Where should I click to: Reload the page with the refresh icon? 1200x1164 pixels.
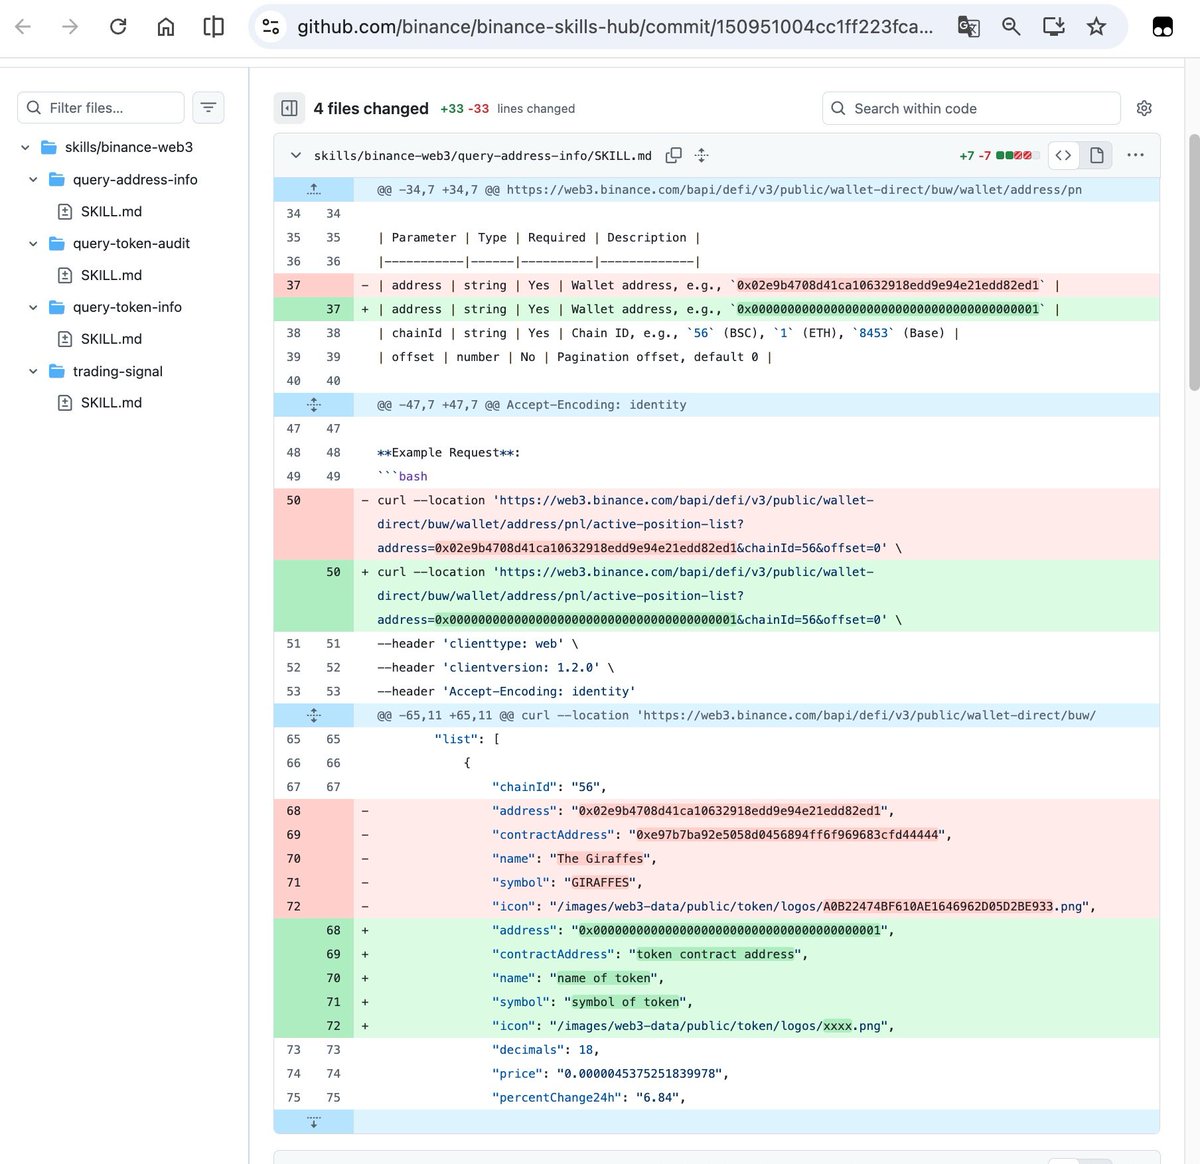[x=118, y=27]
